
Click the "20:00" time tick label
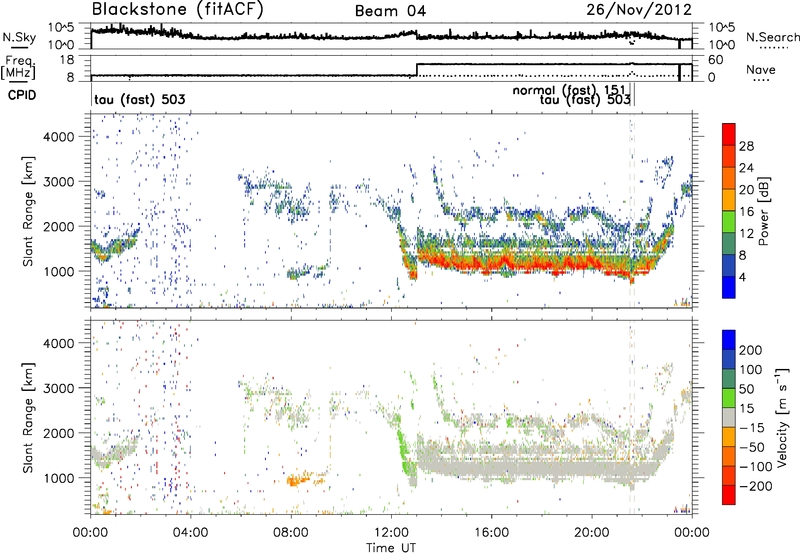pyautogui.click(x=591, y=533)
